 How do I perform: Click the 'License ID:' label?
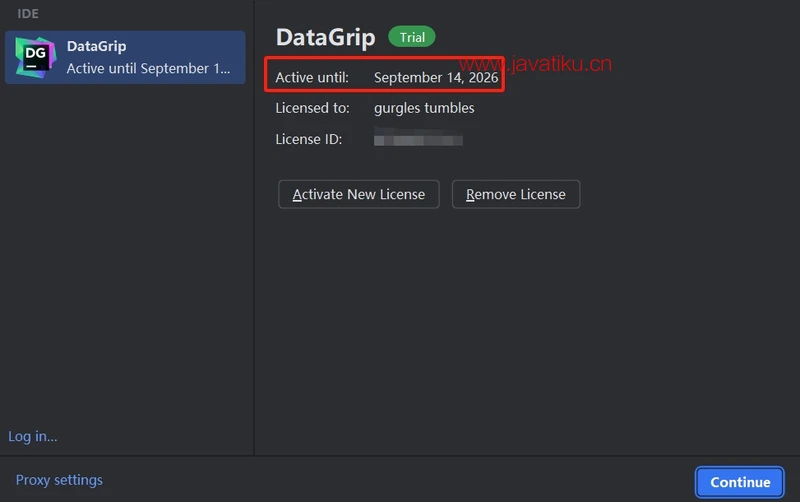(x=309, y=139)
